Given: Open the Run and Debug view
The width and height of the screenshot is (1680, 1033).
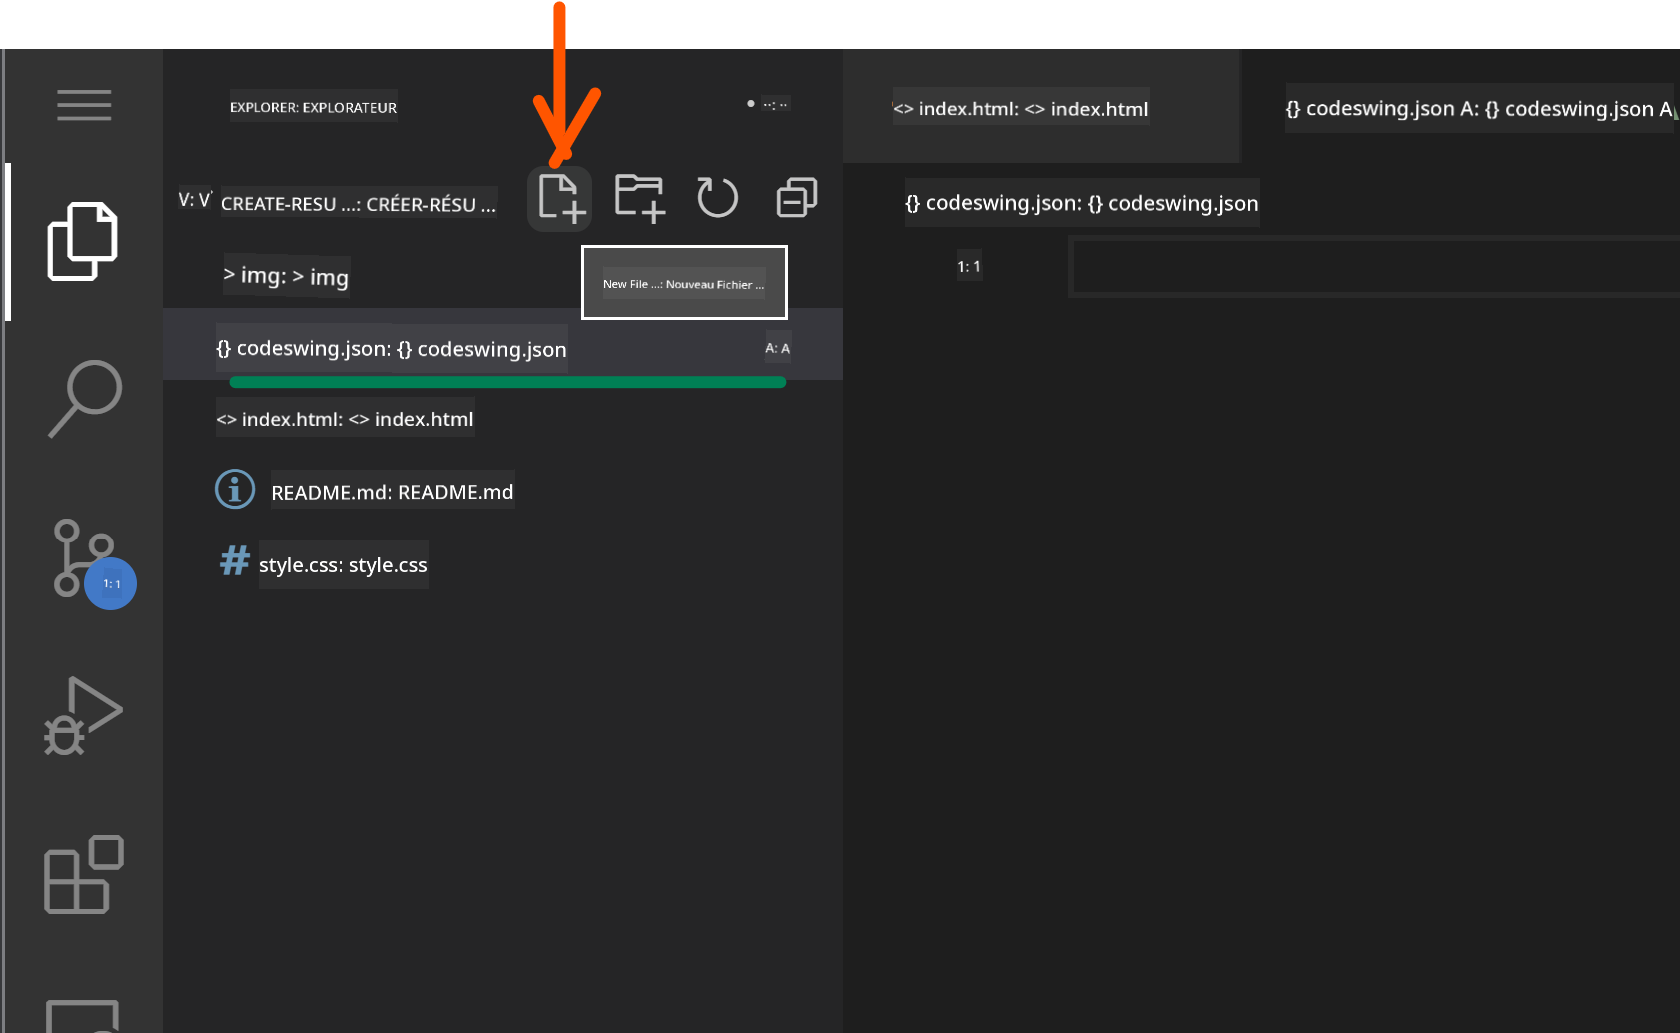Looking at the screenshot, I should pyautogui.click(x=84, y=716).
